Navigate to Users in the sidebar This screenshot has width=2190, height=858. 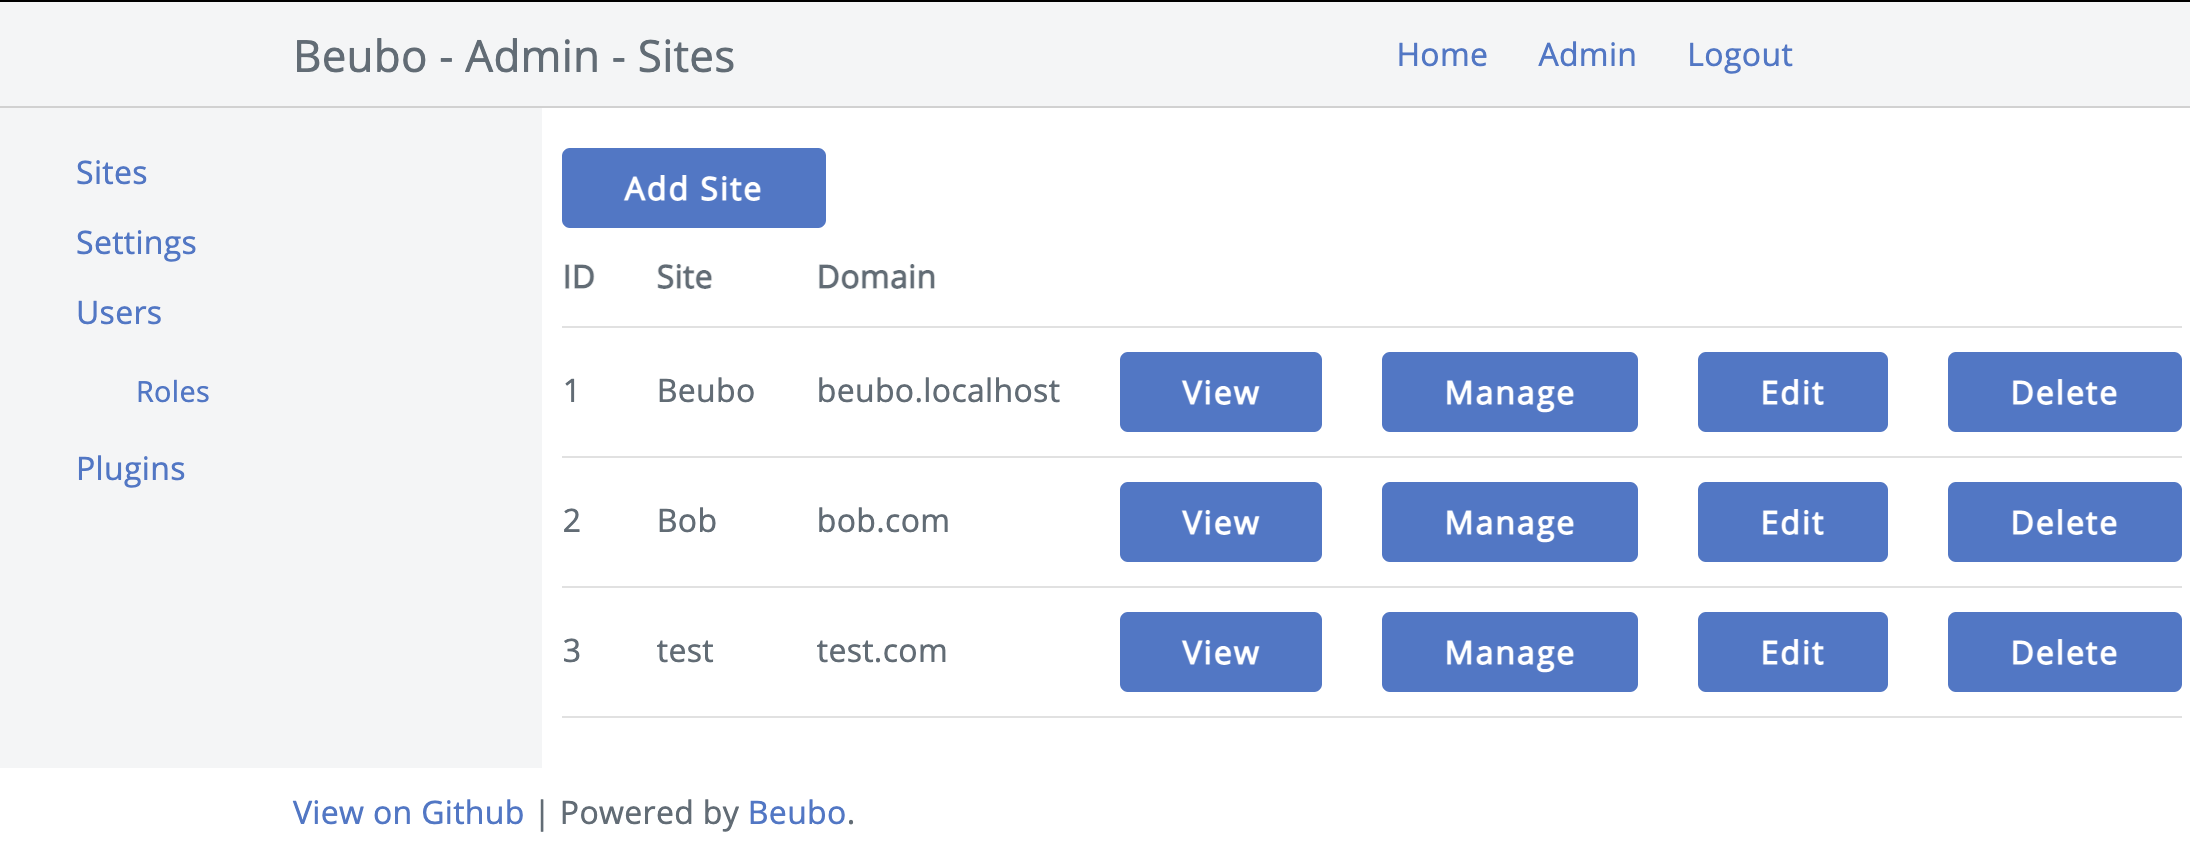(x=119, y=313)
